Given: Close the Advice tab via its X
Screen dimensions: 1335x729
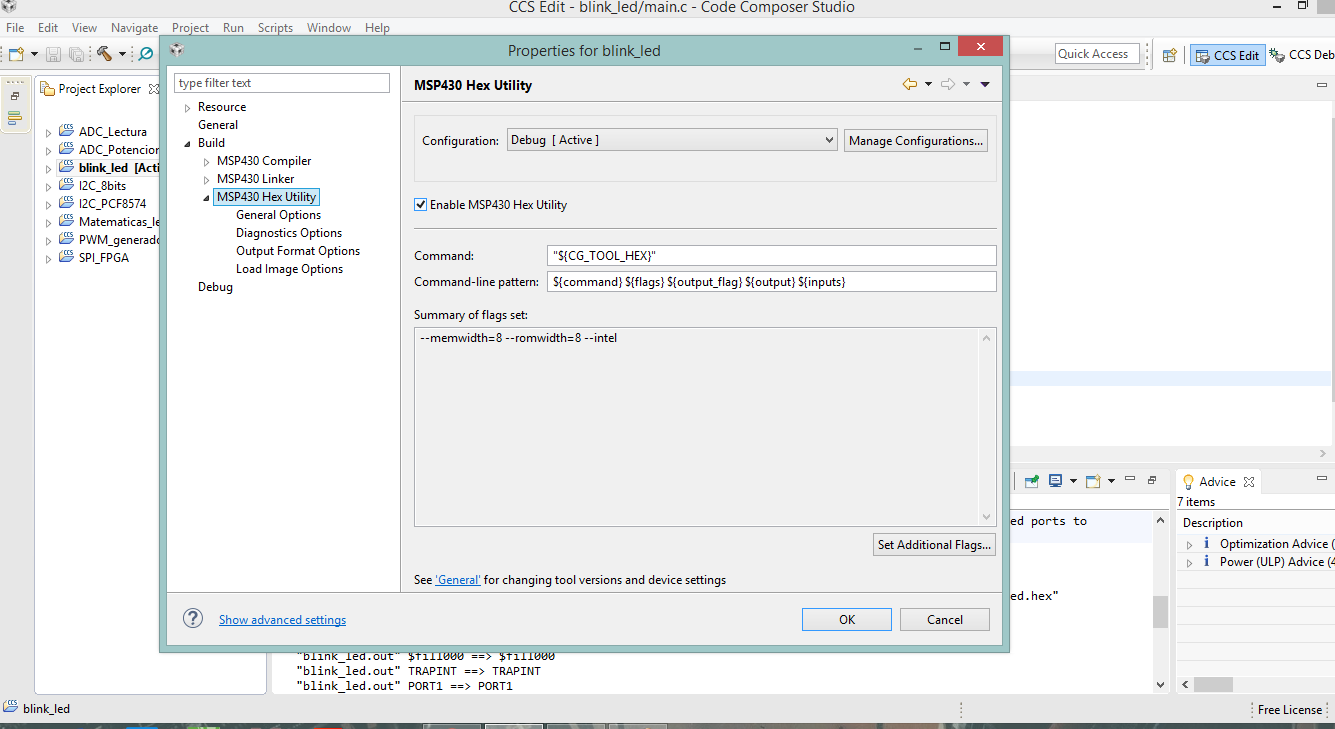Looking at the screenshot, I should pos(1249,482).
